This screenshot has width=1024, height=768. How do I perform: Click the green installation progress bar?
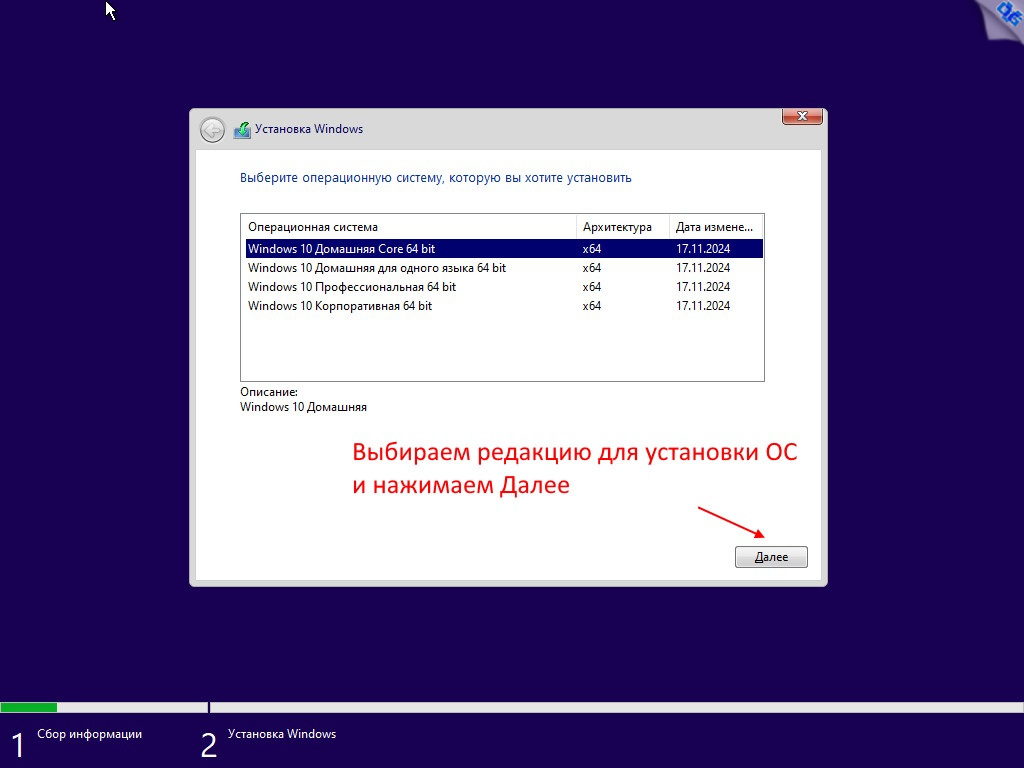(29, 707)
